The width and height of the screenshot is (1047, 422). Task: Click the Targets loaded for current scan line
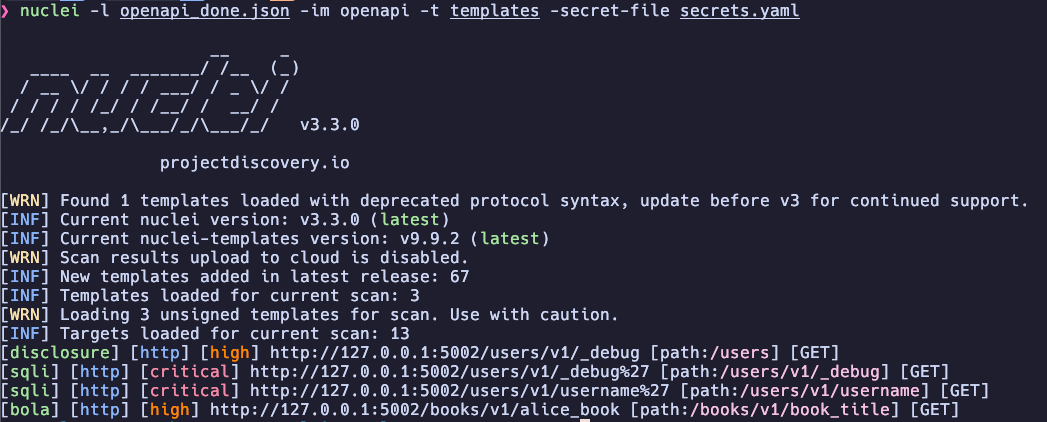click(x=205, y=333)
